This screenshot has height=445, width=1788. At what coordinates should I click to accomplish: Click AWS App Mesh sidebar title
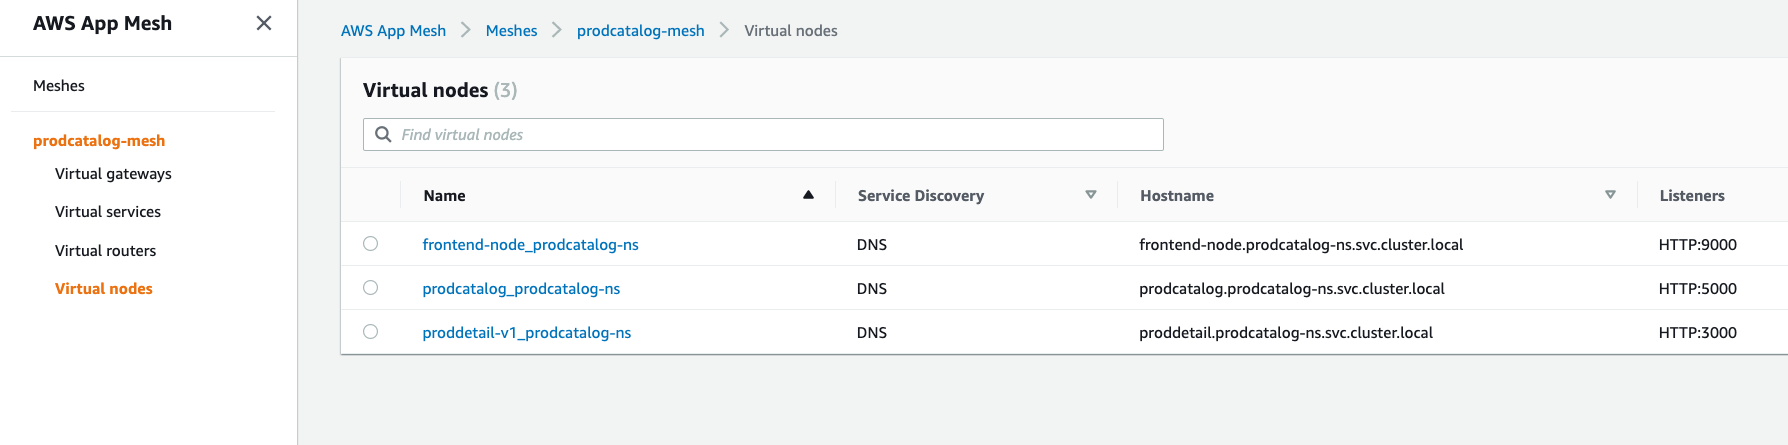pyautogui.click(x=102, y=23)
